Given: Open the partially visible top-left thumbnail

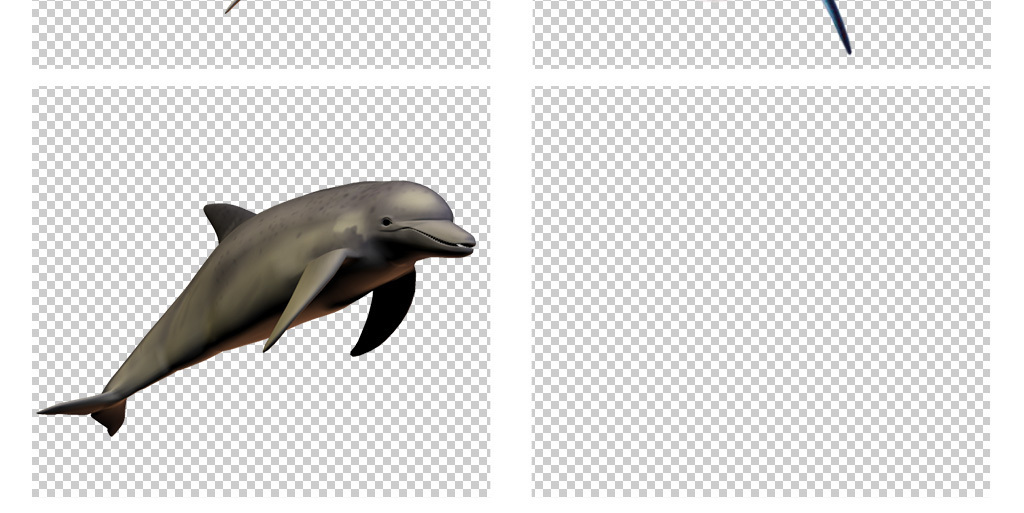Looking at the screenshot, I should (261, 33).
